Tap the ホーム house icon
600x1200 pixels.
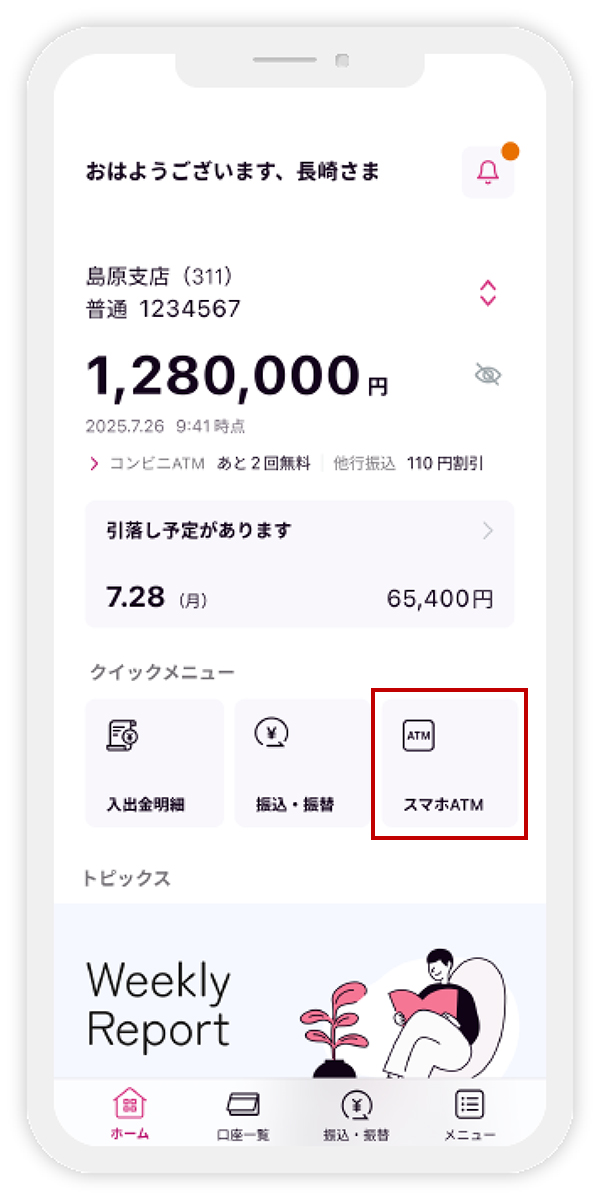tap(130, 1104)
